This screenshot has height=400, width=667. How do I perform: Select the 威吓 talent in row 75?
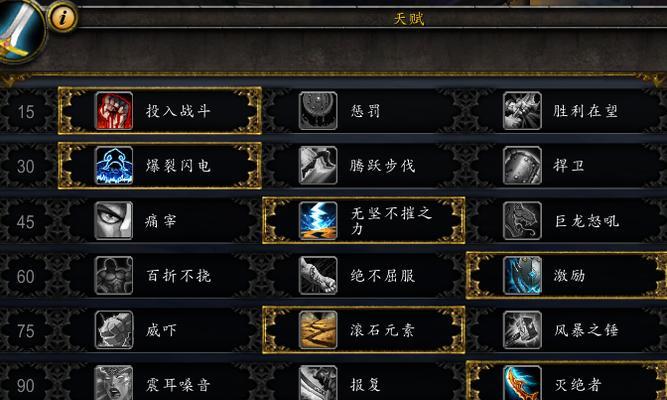pos(160,330)
